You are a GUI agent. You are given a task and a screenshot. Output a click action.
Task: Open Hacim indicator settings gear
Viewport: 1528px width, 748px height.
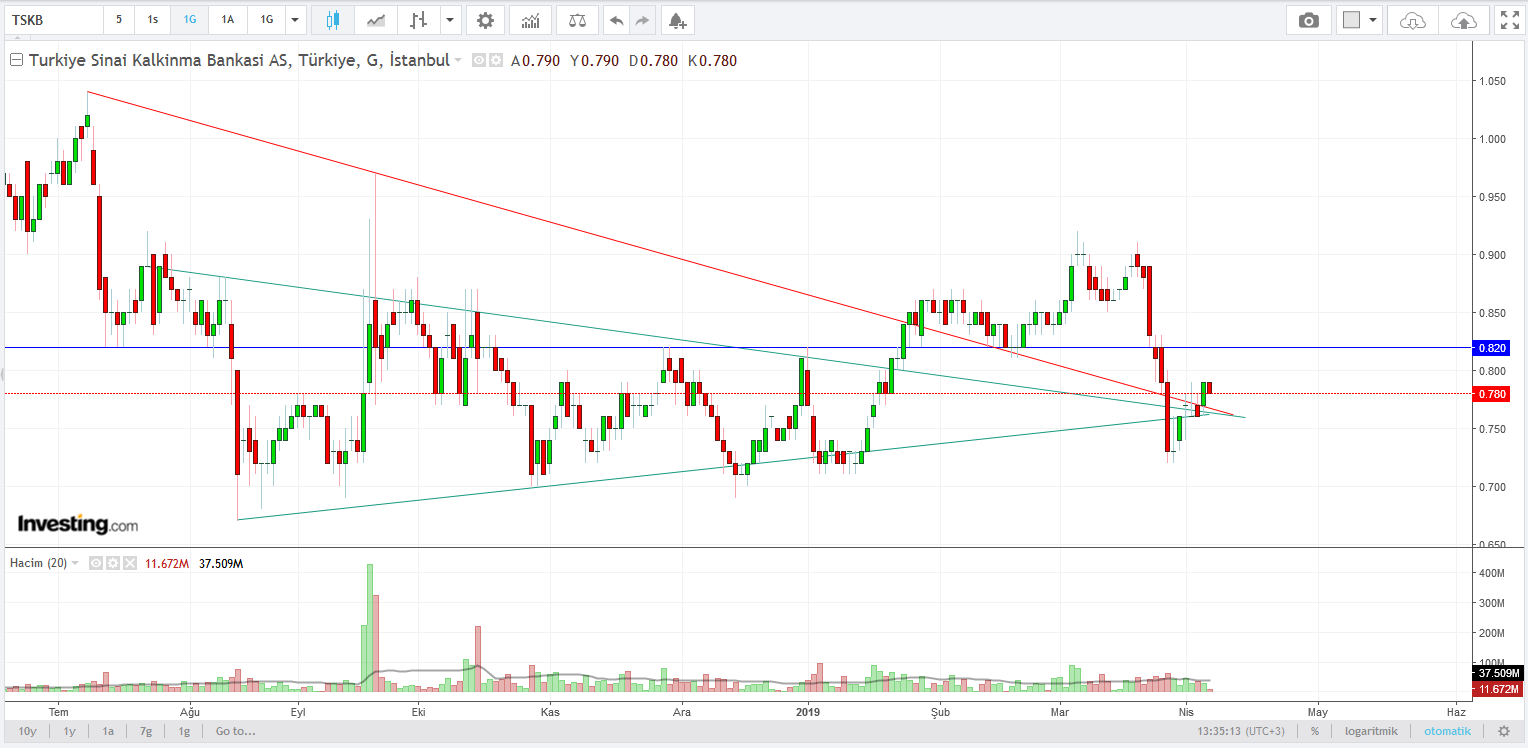coord(112,564)
